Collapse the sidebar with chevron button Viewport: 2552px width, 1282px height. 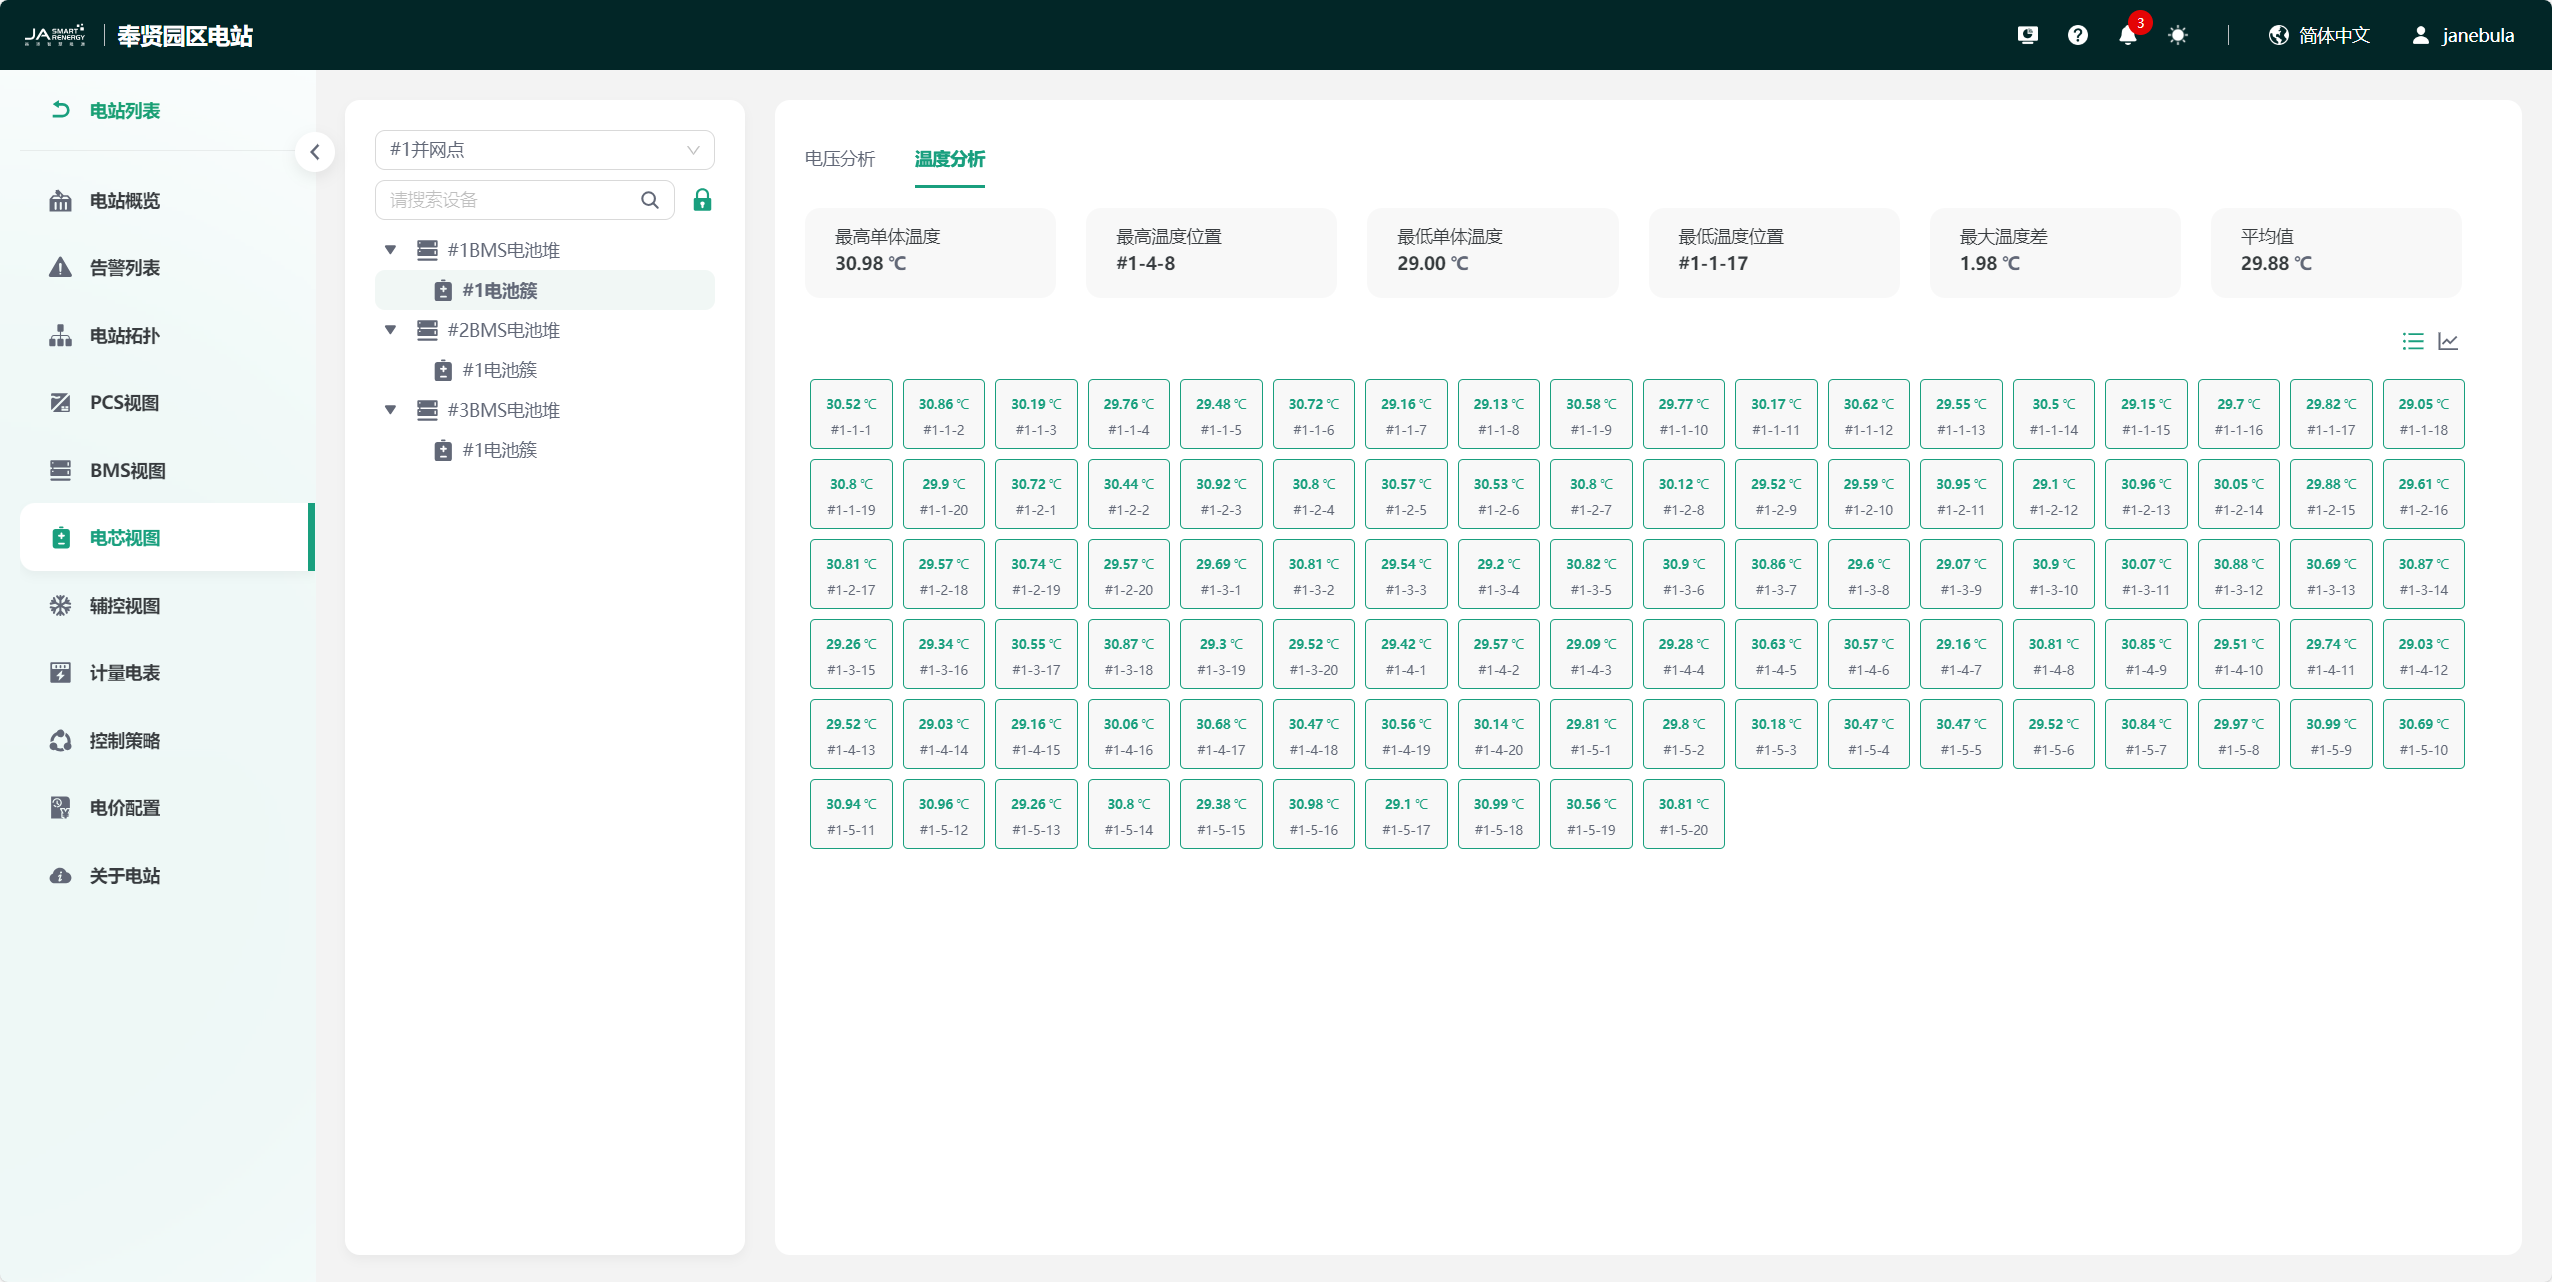tap(315, 152)
